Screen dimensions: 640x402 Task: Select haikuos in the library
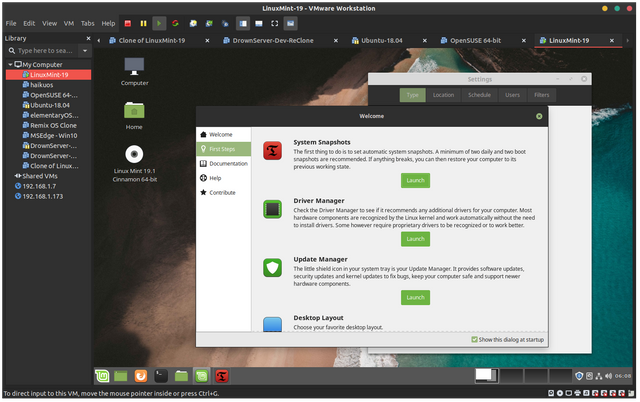42,85
